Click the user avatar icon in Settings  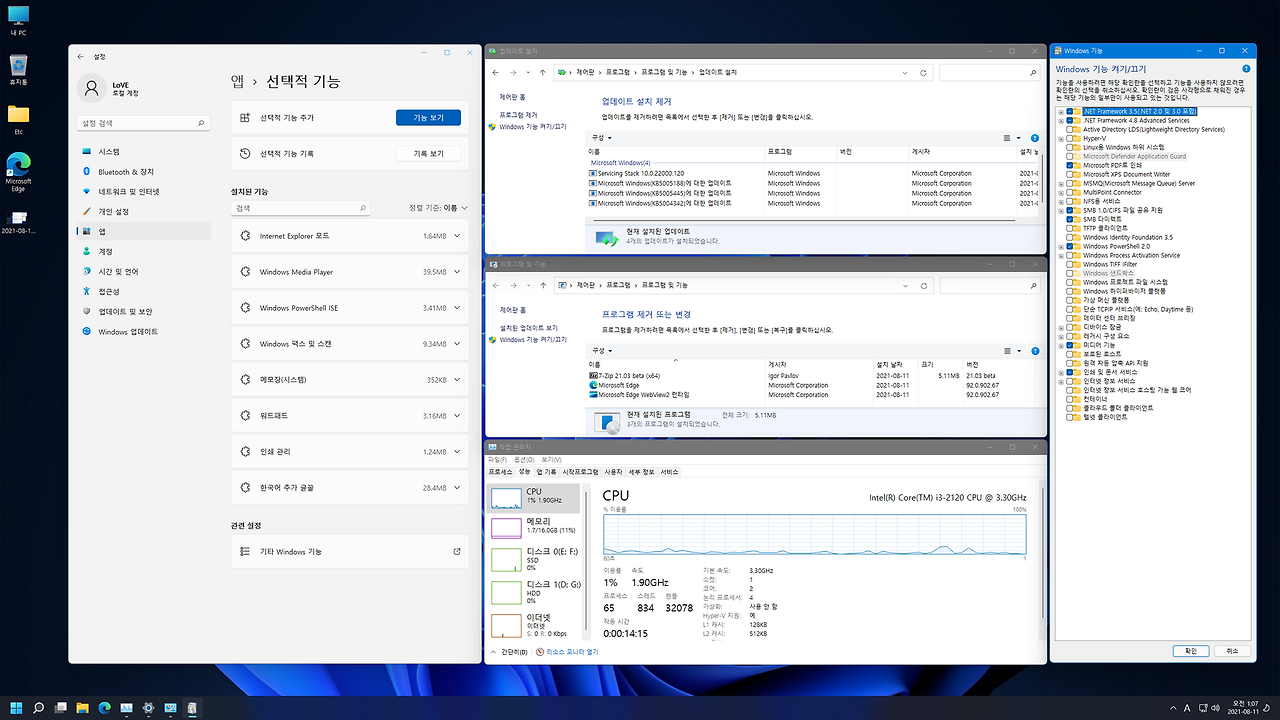click(91, 89)
